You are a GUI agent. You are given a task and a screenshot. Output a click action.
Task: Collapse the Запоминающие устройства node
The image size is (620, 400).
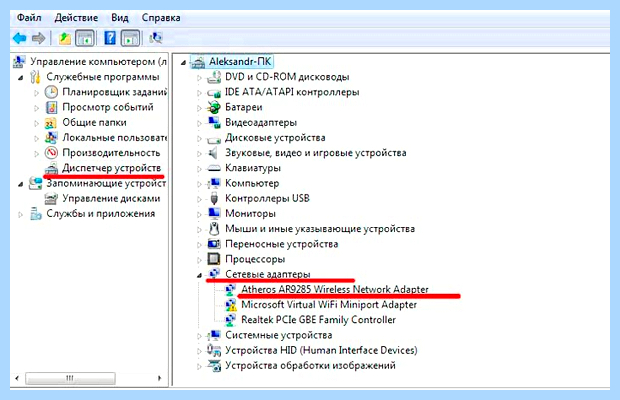coord(21,184)
